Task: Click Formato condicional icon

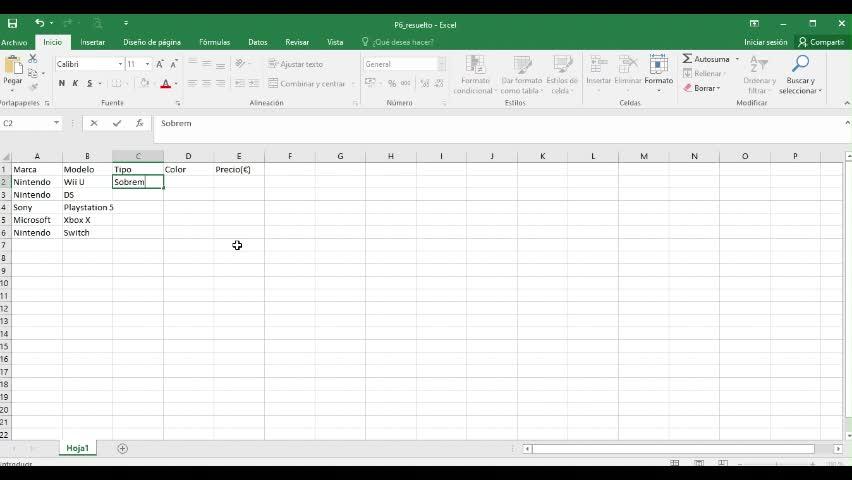Action: [x=475, y=65]
